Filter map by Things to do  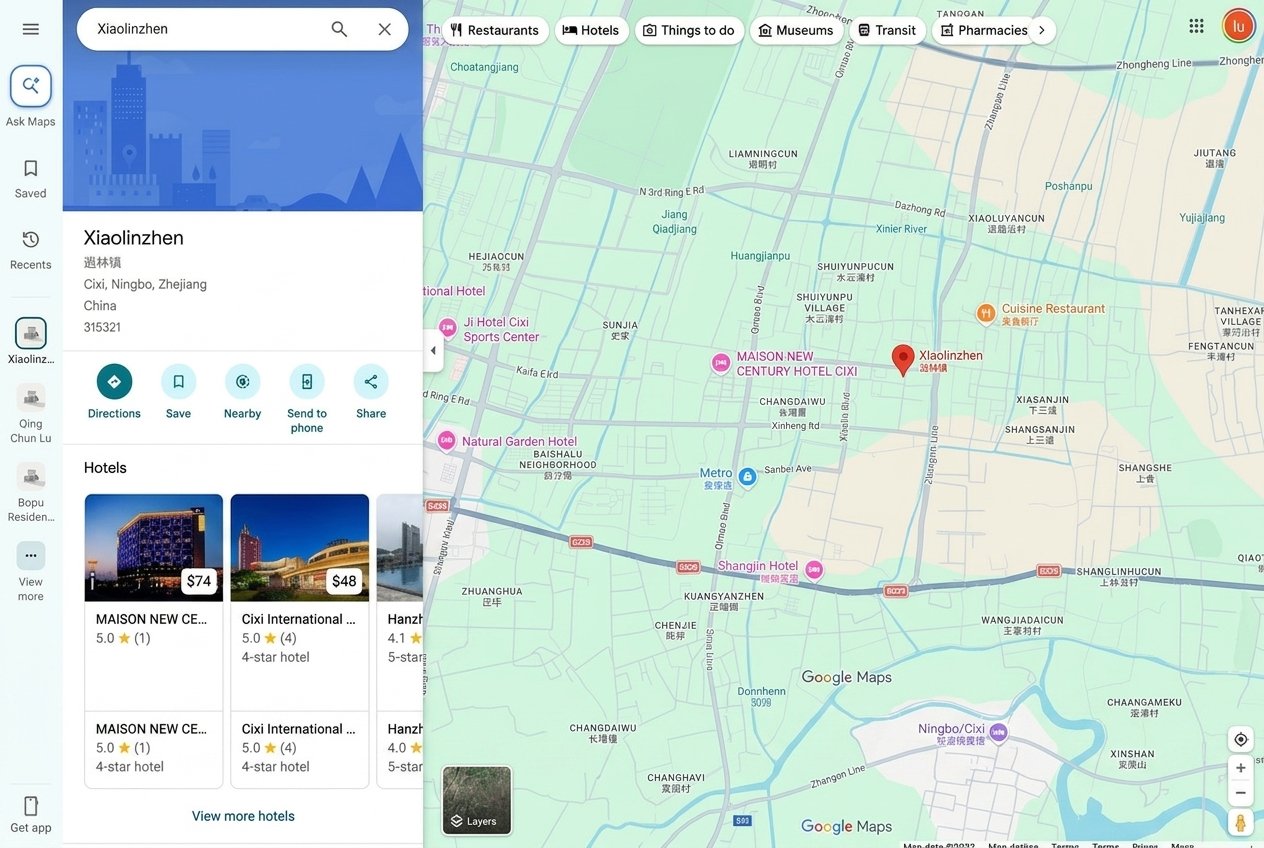pyautogui.click(x=689, y=30)
